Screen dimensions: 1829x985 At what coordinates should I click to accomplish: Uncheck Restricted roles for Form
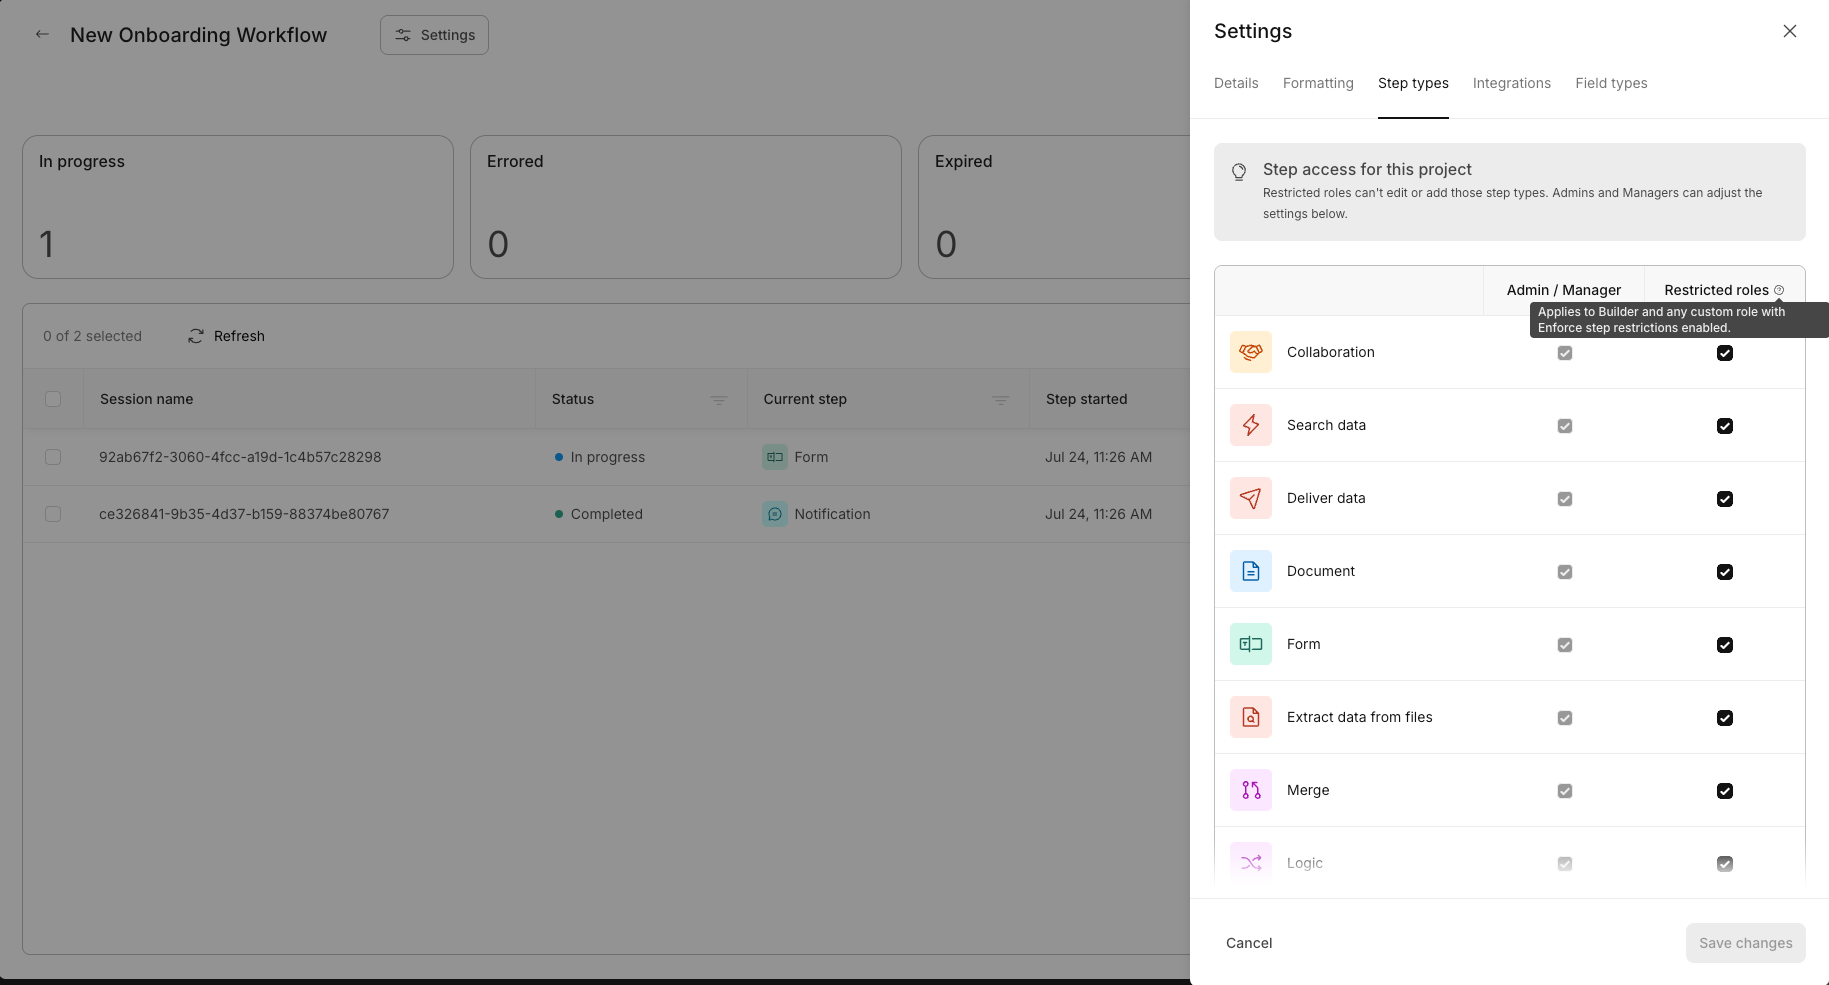(1725, 645)
